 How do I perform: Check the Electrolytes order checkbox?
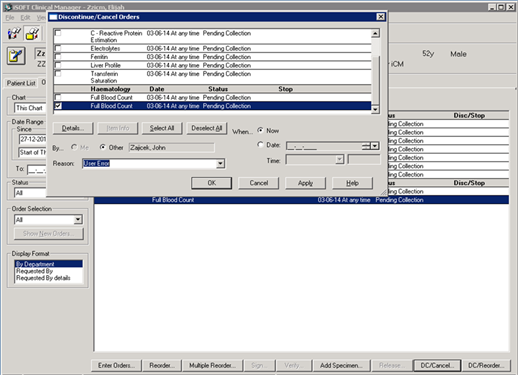point(58,48)
